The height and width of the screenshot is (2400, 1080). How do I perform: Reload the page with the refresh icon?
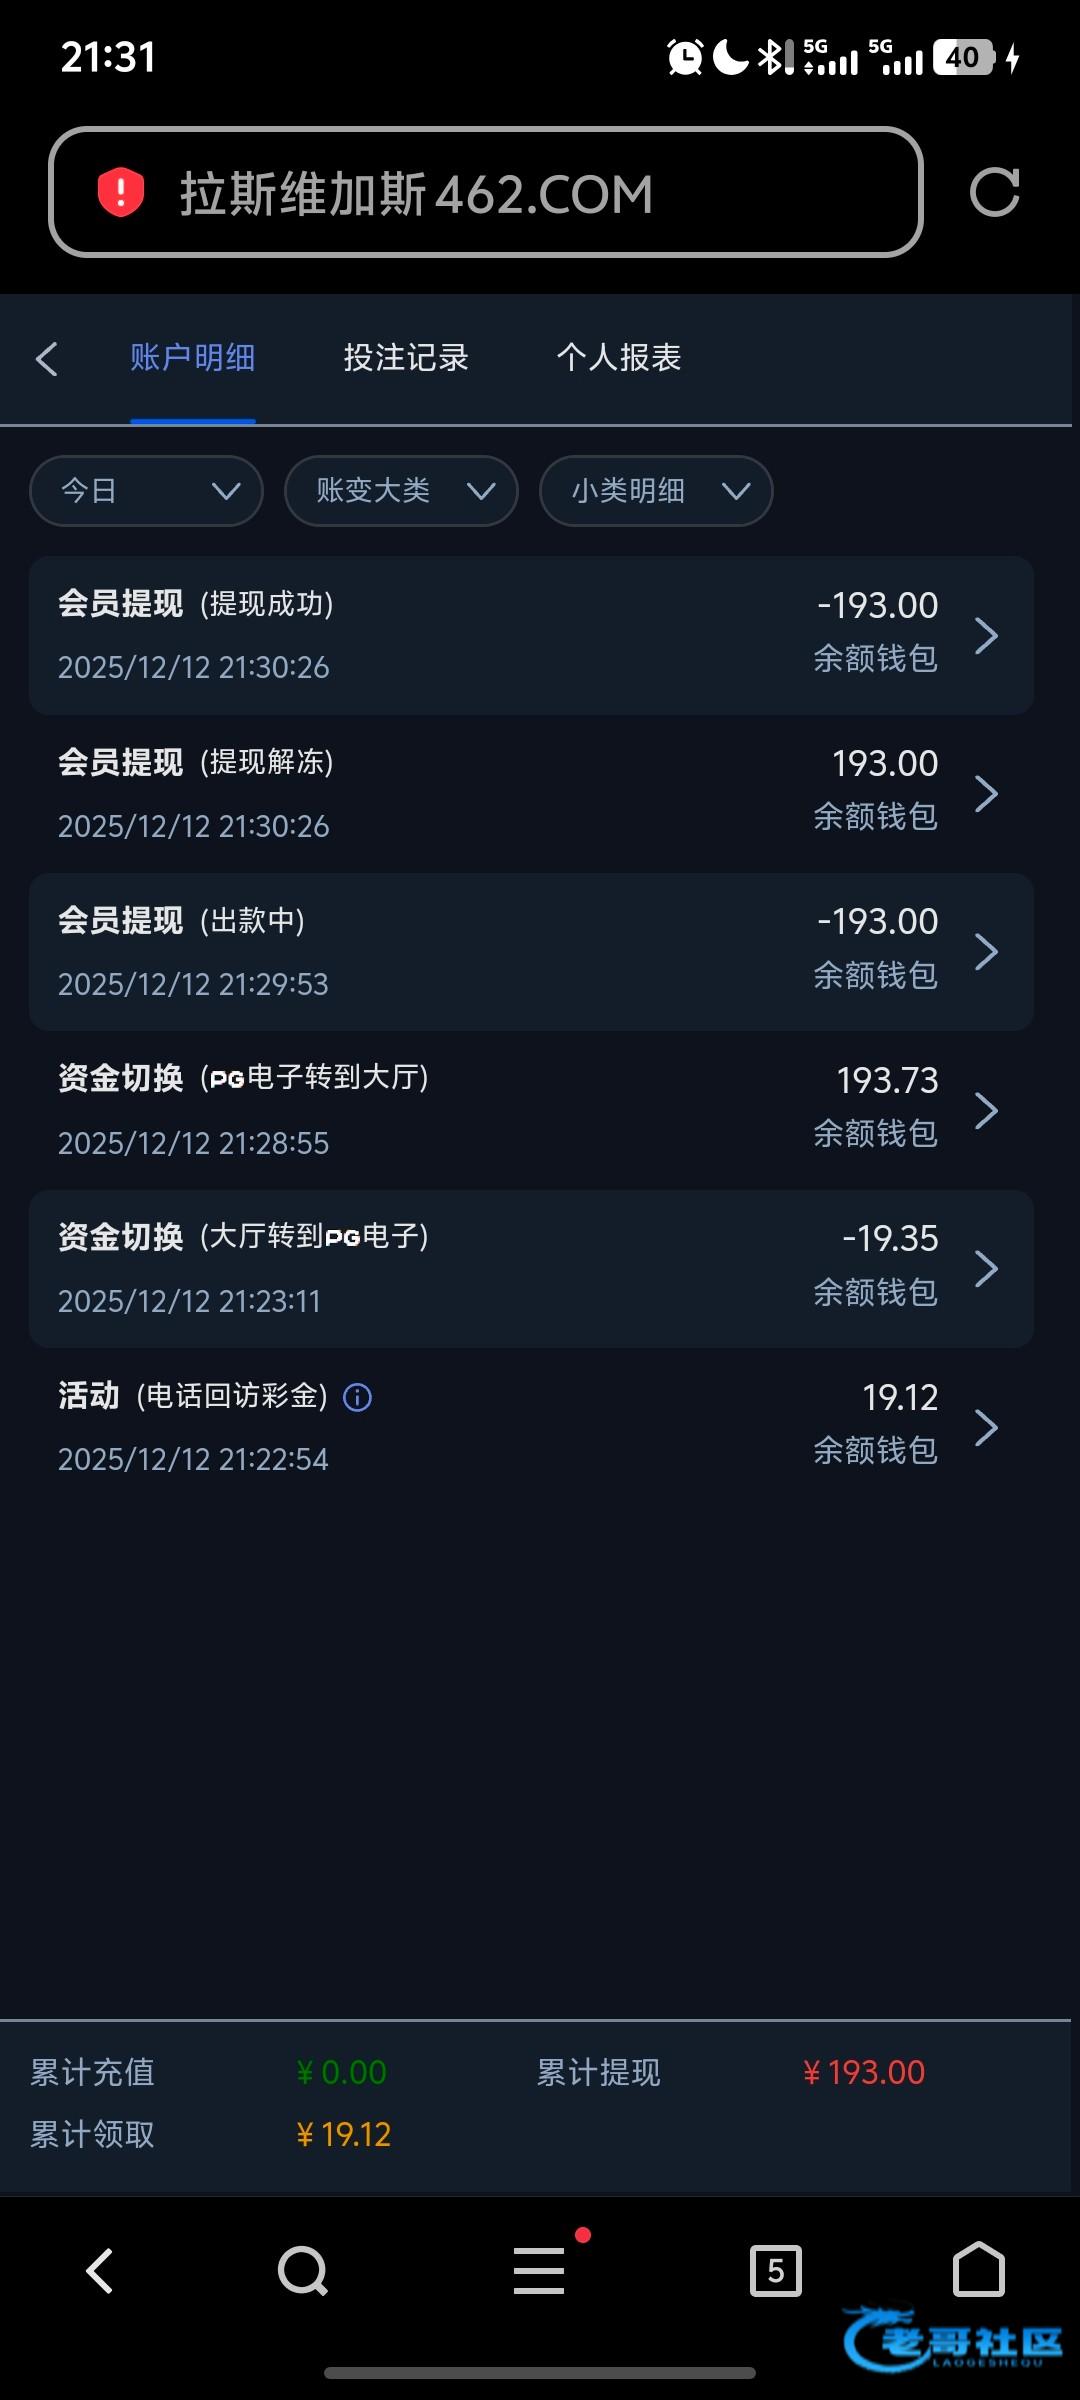click(x=994, y=192)
